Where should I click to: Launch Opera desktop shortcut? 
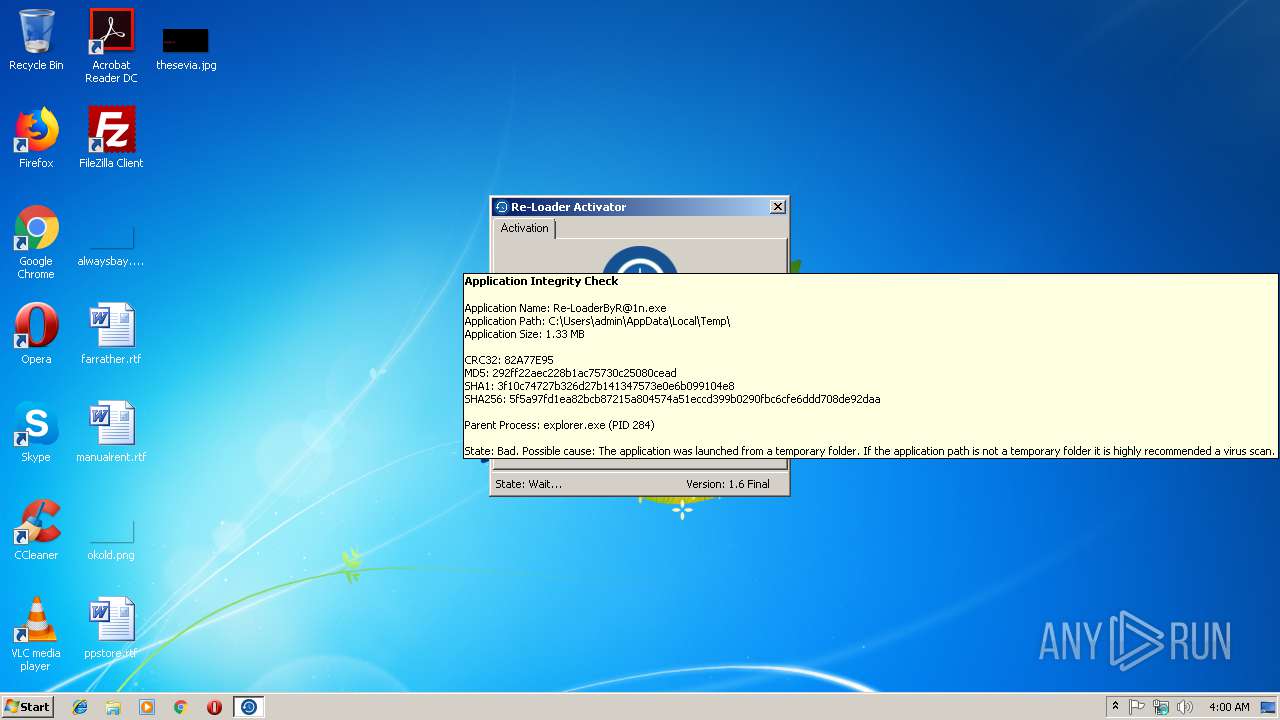click(36, 334)
